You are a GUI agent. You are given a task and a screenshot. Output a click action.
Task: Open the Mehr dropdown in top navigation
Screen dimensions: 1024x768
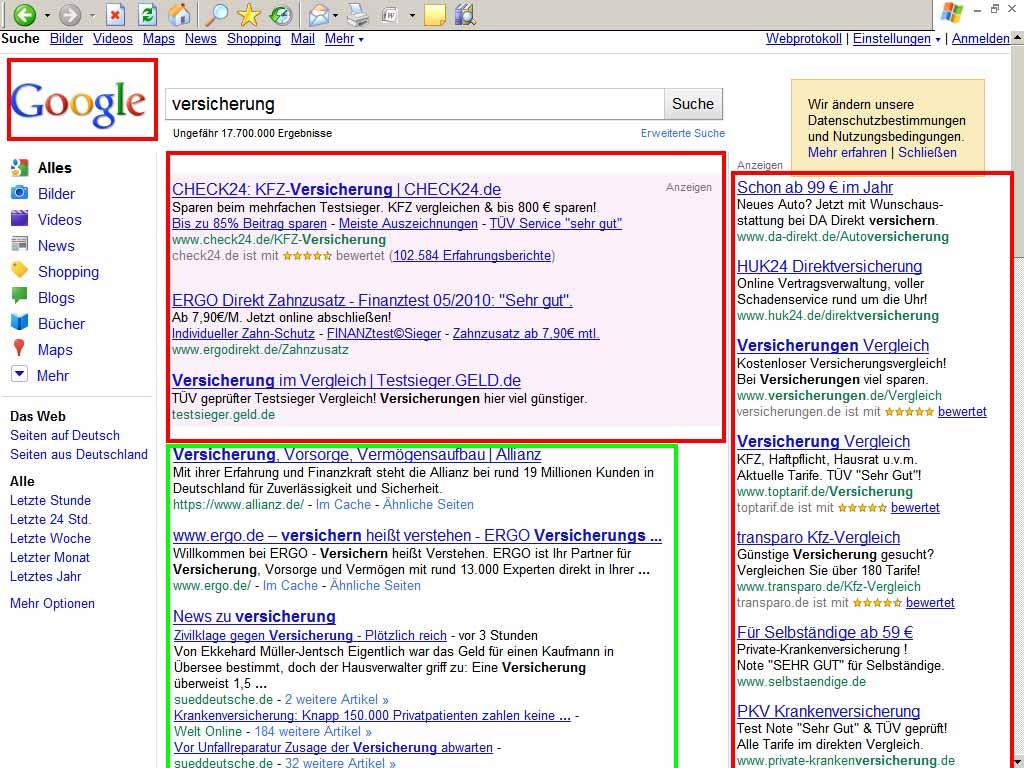[x=344, y=39]
